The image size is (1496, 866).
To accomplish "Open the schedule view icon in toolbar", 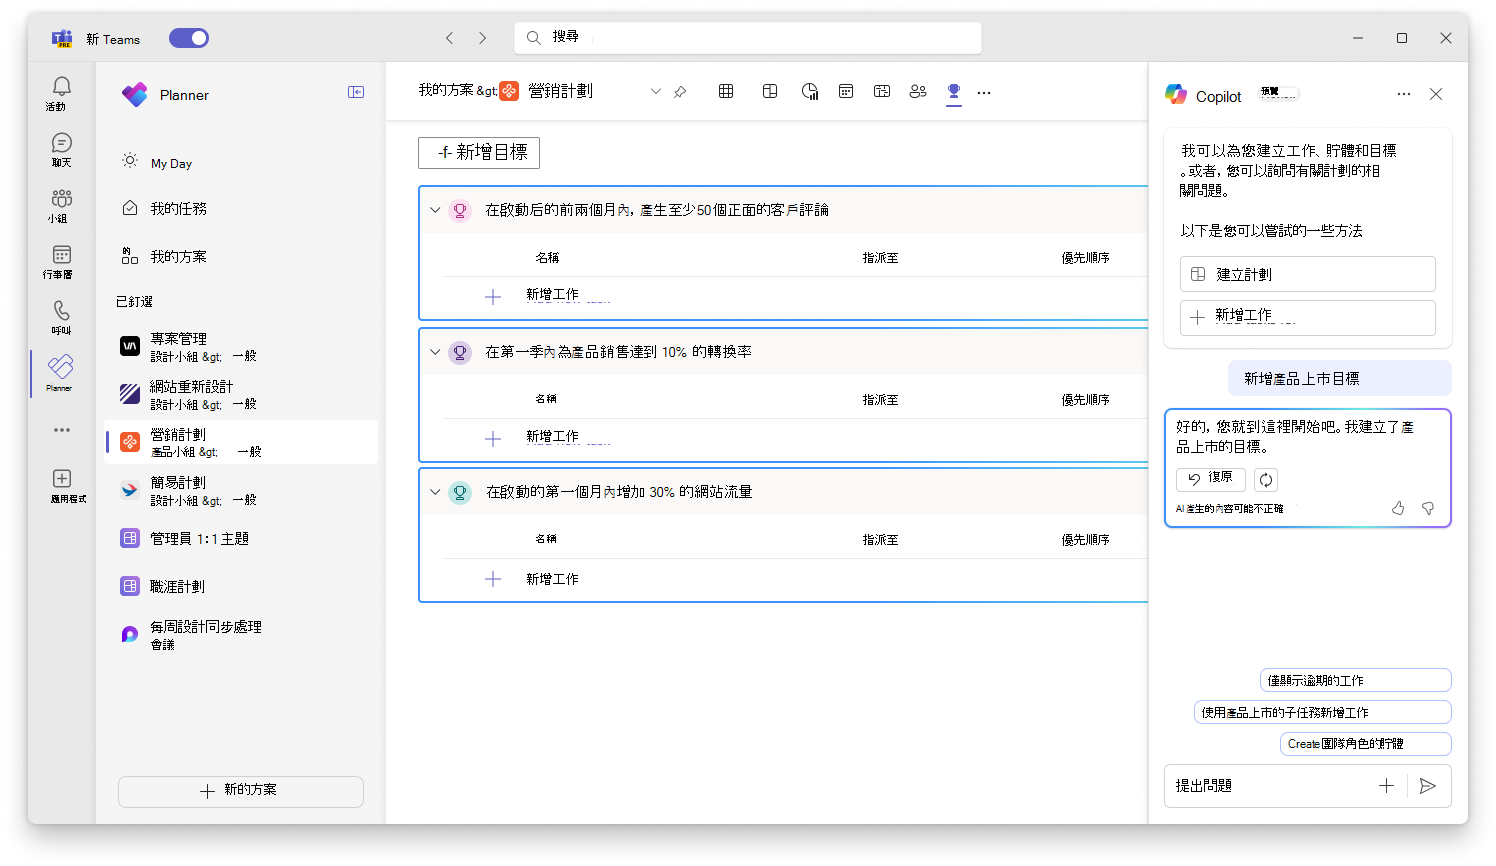I will (846, 91).
